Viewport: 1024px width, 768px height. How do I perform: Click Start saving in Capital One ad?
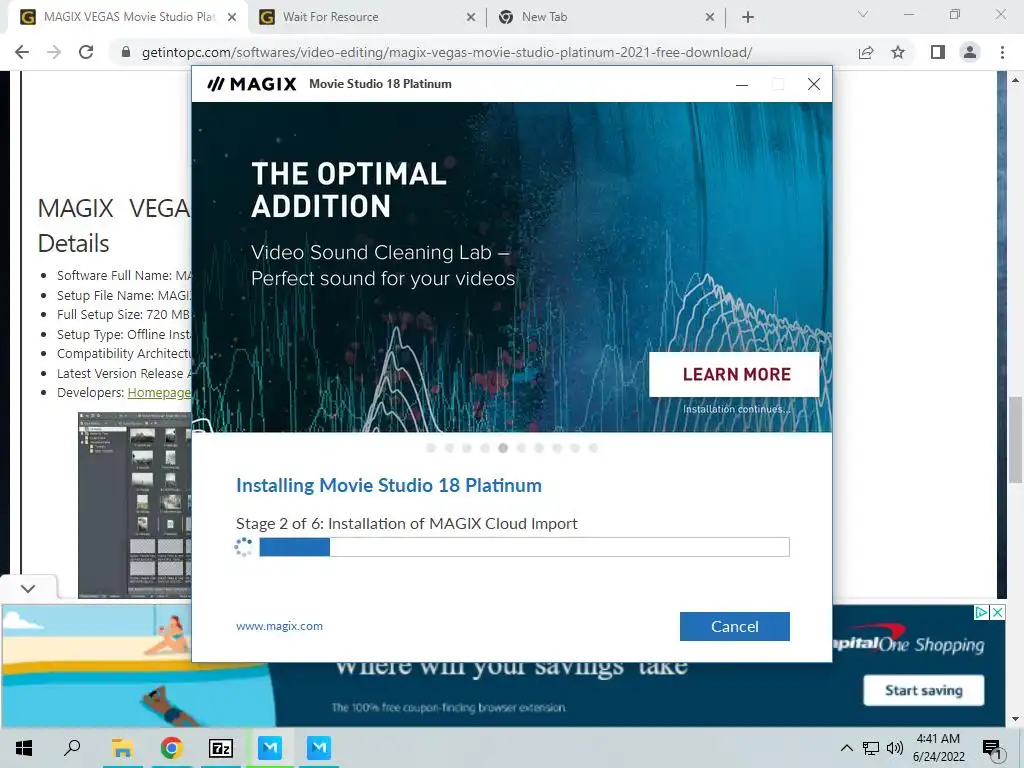point(923,690)
